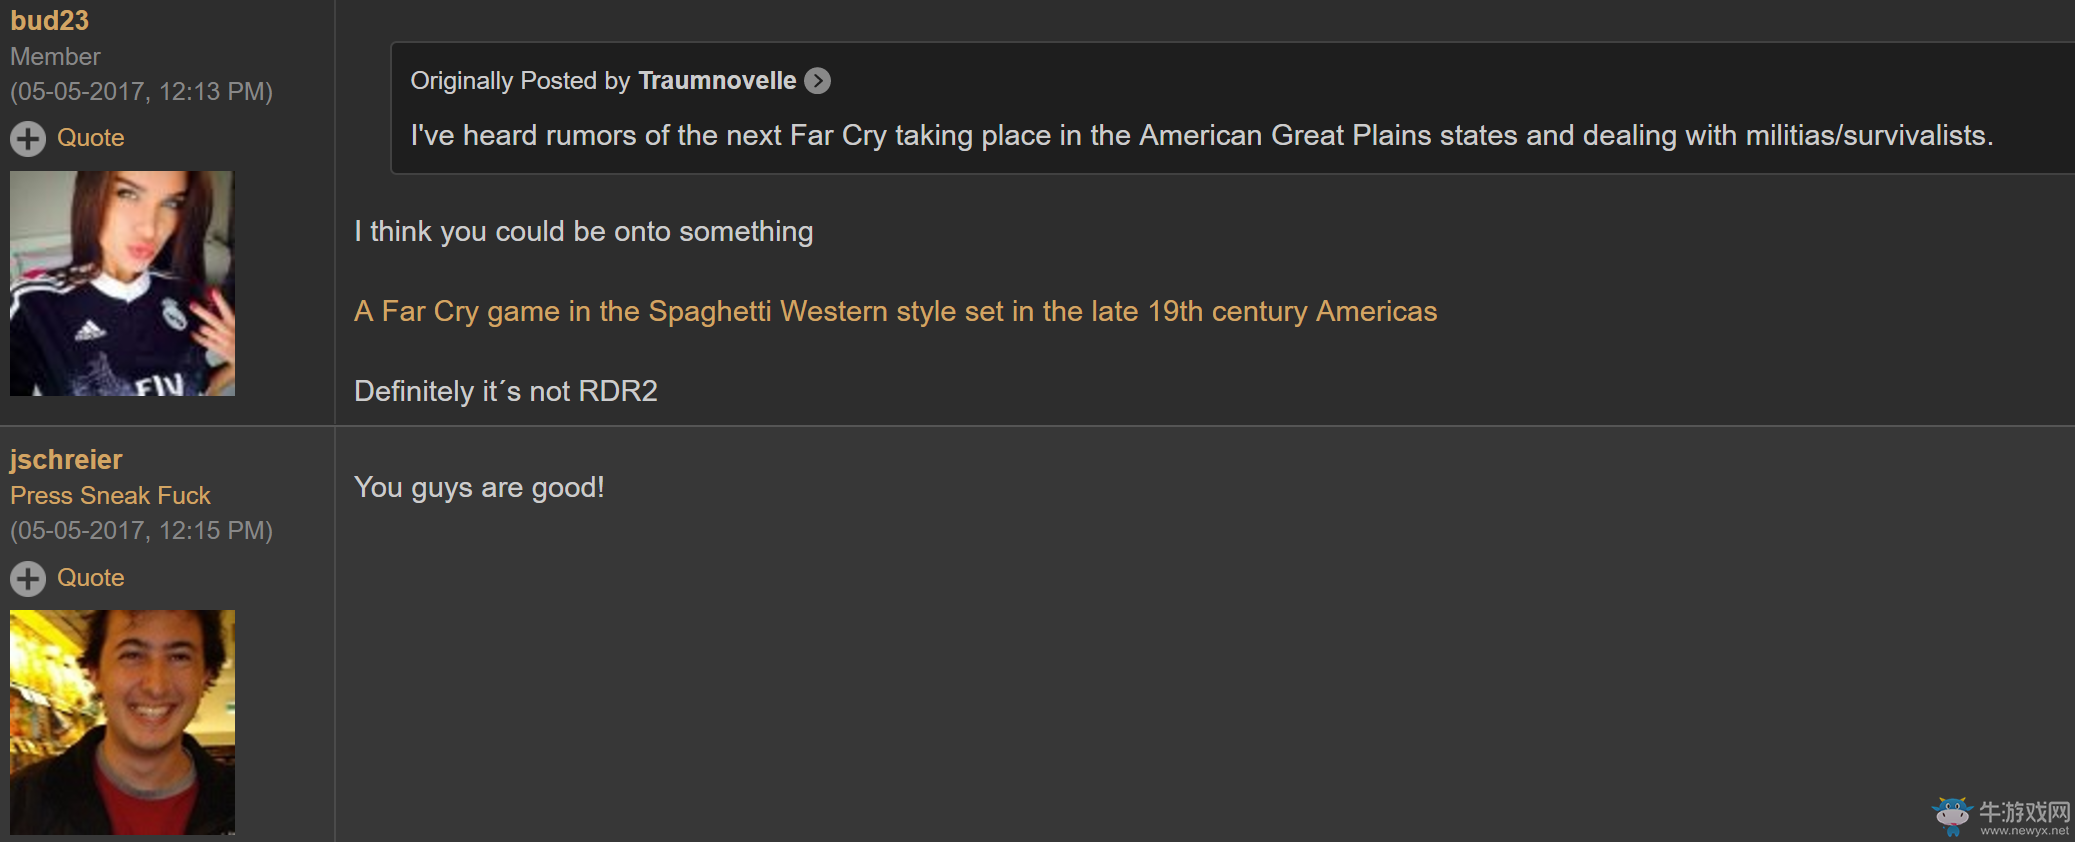Visit bud23's profile via username
The height and width of the screenshot is (842, 2075).
click(x=50, y=20)
